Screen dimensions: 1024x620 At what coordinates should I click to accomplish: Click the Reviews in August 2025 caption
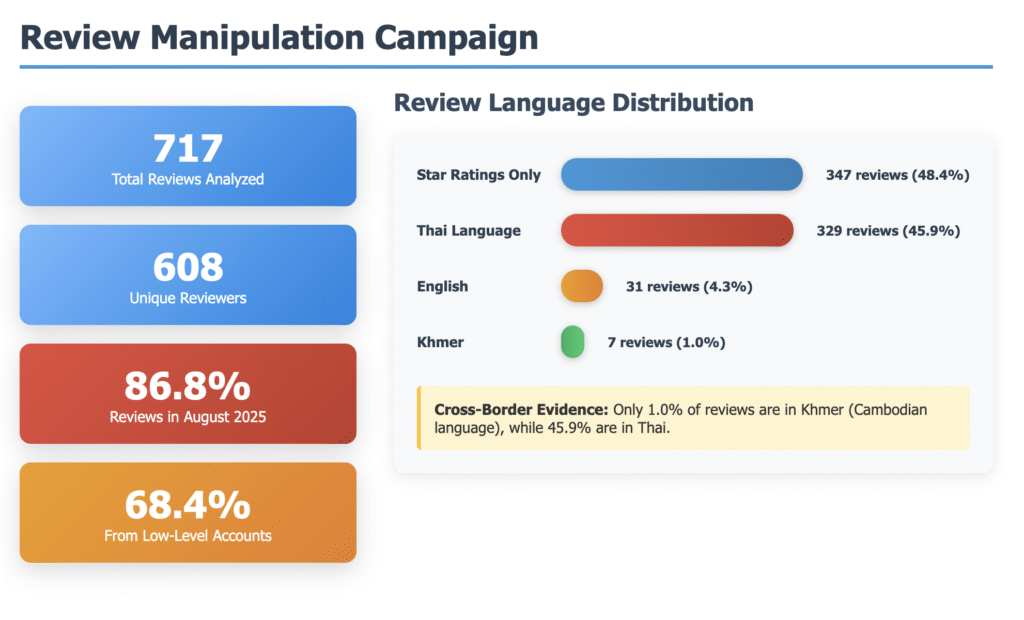click(x=188, y=417)
